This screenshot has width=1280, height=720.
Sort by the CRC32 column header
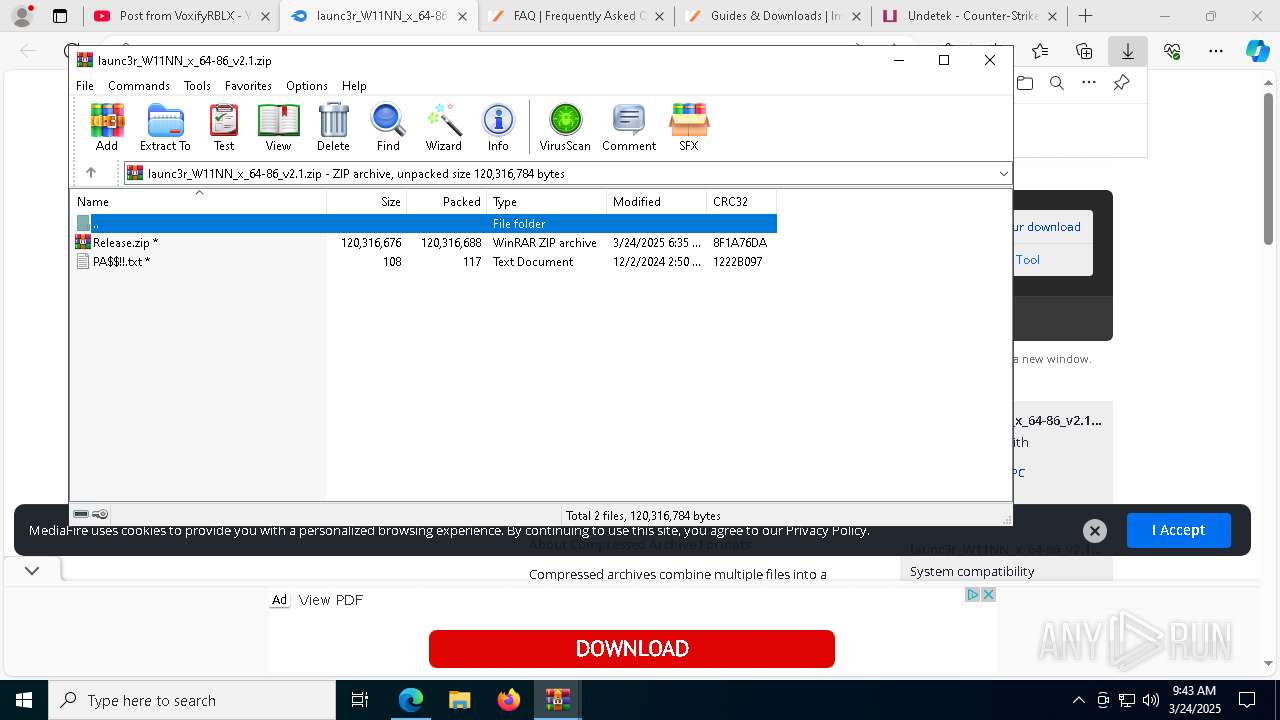pos(741,202)
